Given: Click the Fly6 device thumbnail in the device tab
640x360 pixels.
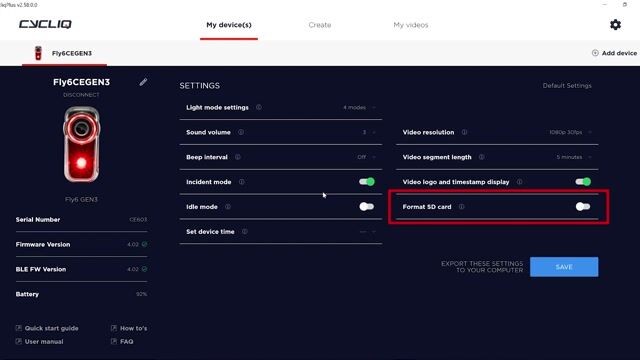Looking at the screenshot, I should pos(38,53).
